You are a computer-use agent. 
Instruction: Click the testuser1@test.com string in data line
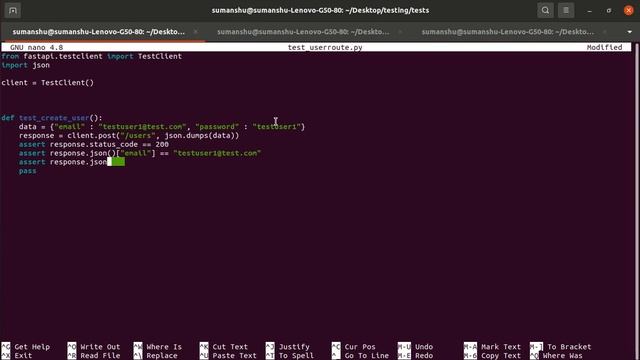pos(142,127)
